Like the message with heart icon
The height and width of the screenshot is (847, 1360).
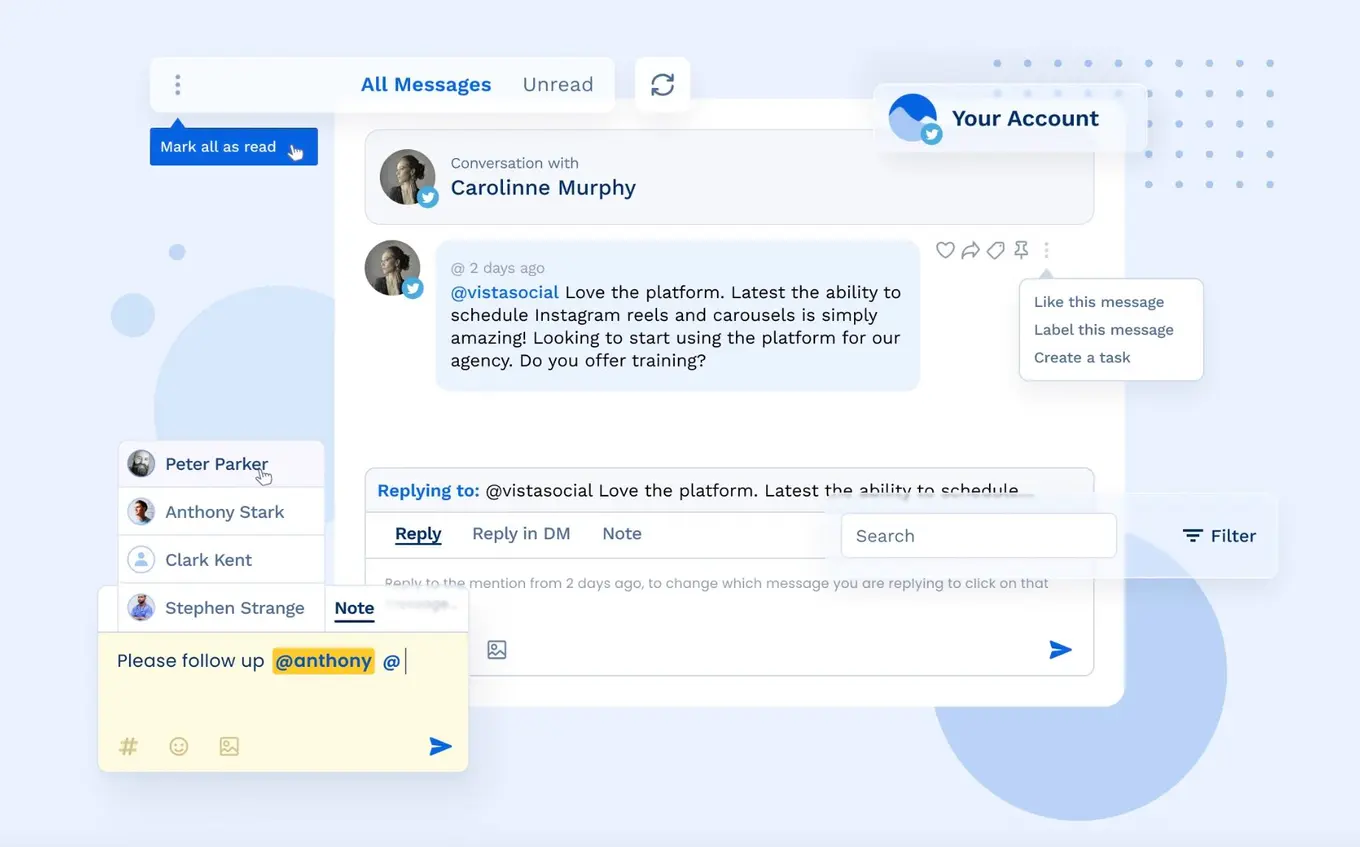tap(945, 250)
